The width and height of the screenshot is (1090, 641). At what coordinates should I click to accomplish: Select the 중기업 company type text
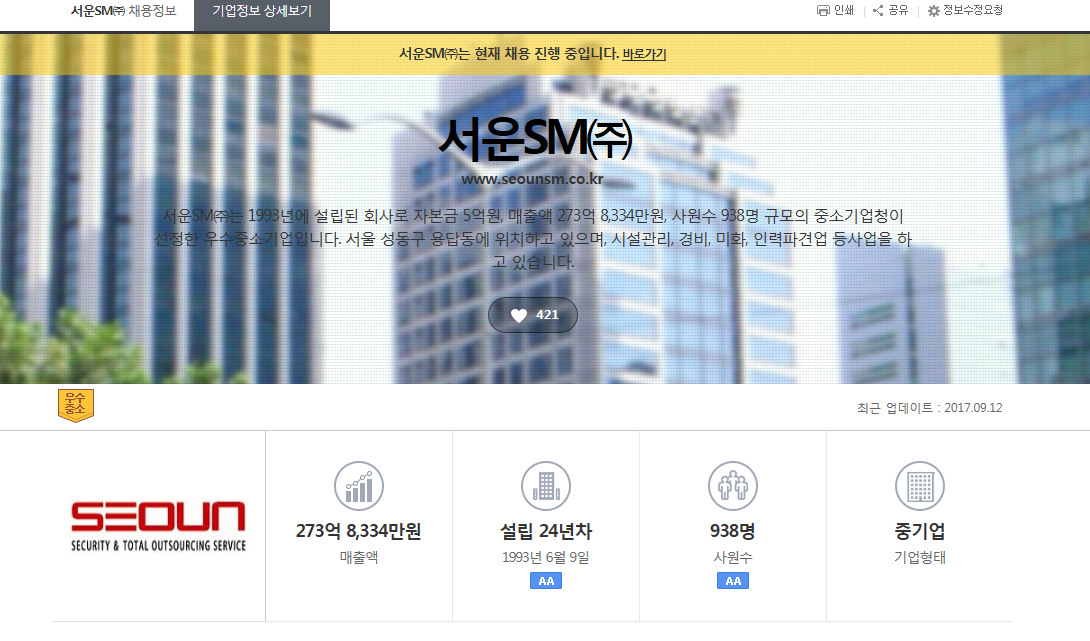coord(920,531)
